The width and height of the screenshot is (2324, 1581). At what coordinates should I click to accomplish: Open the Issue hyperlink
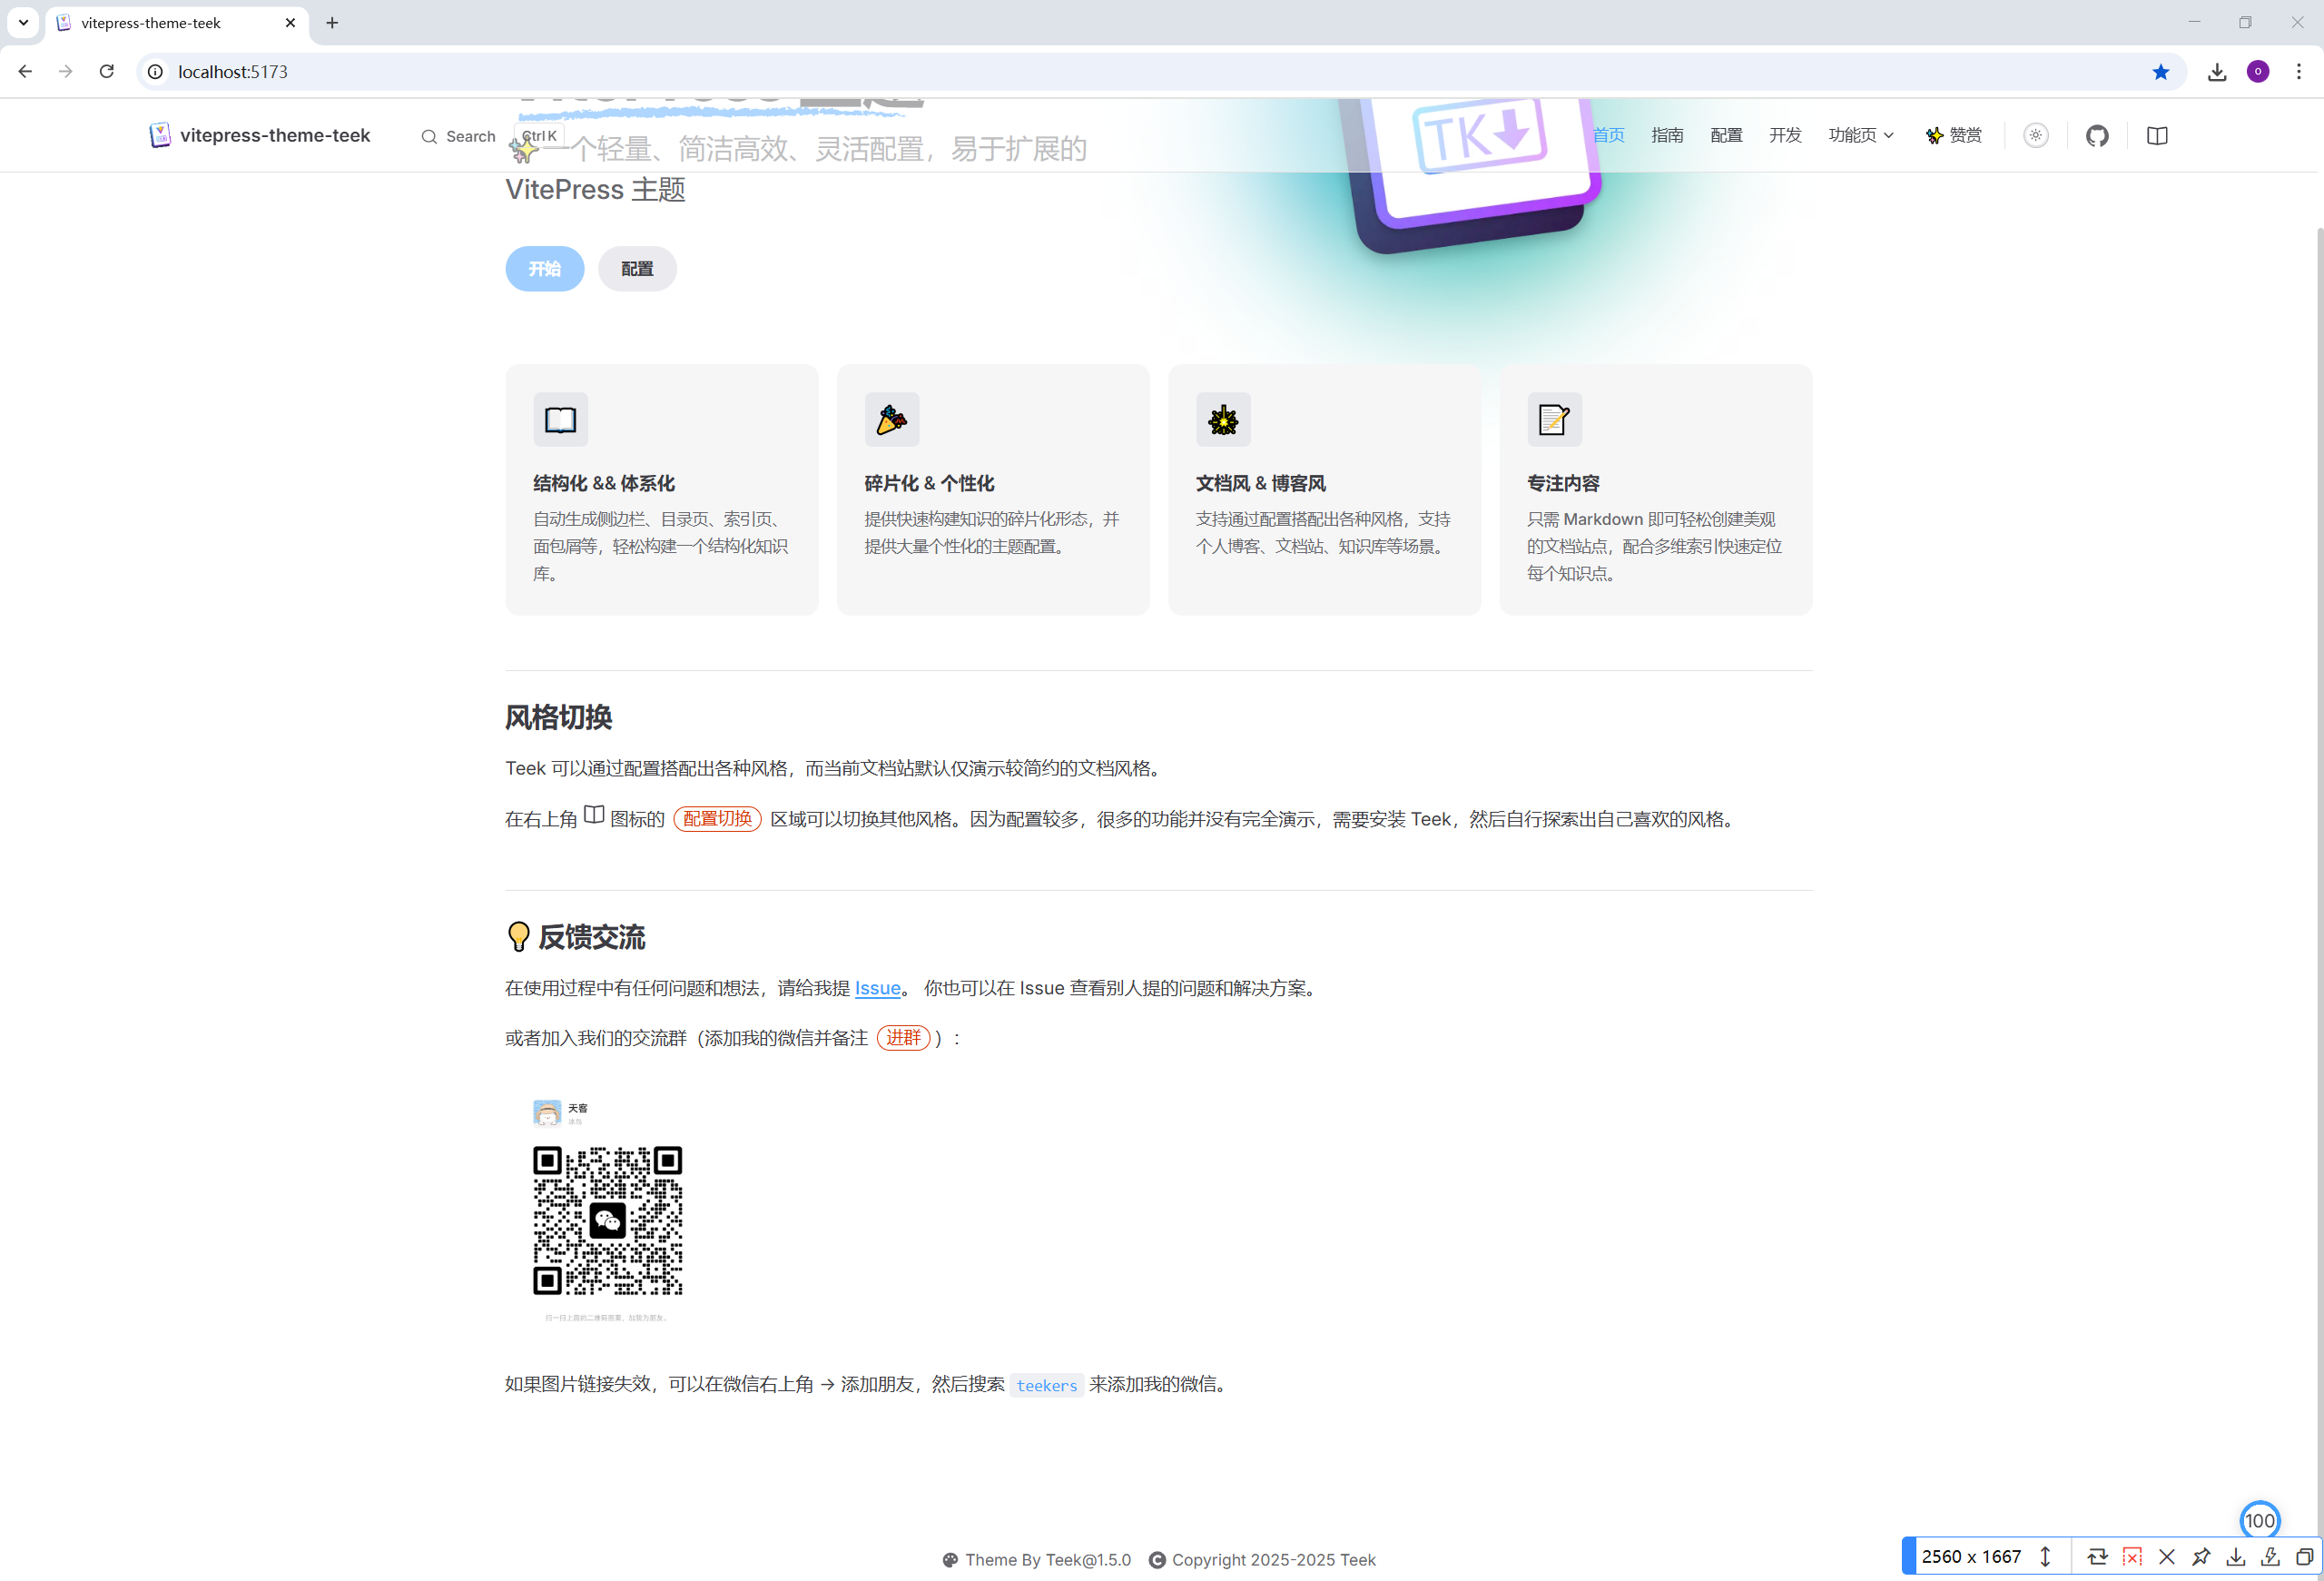[877, 988]
